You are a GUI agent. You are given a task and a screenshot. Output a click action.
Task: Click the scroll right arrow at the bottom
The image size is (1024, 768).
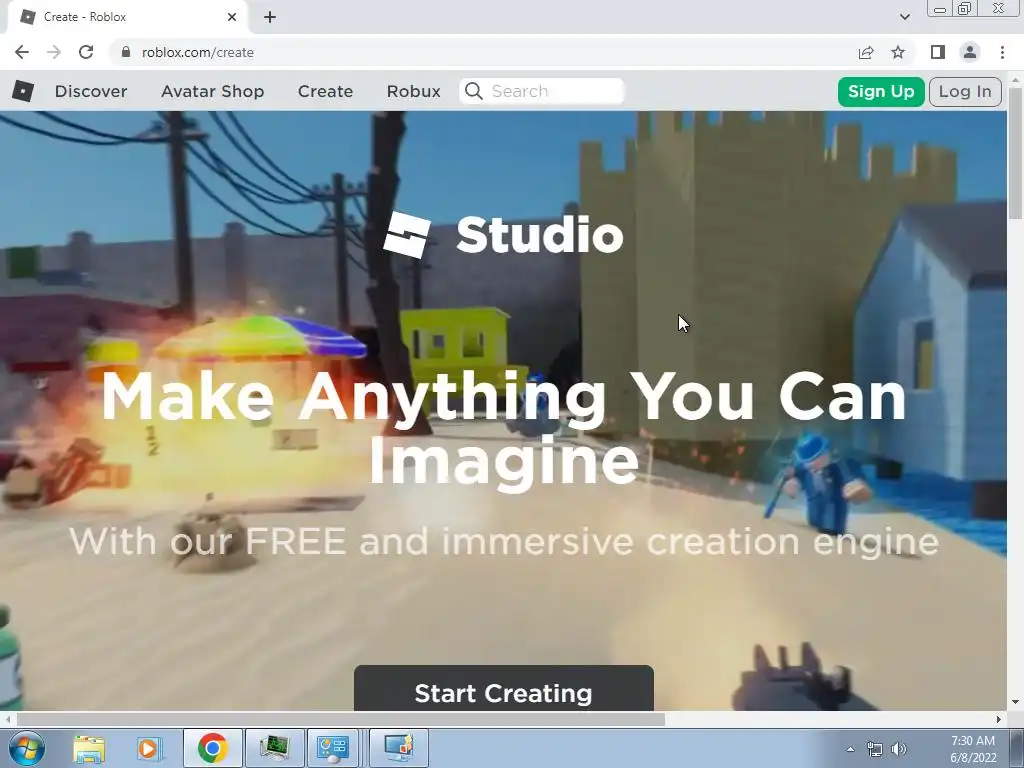tap(999, 719)
